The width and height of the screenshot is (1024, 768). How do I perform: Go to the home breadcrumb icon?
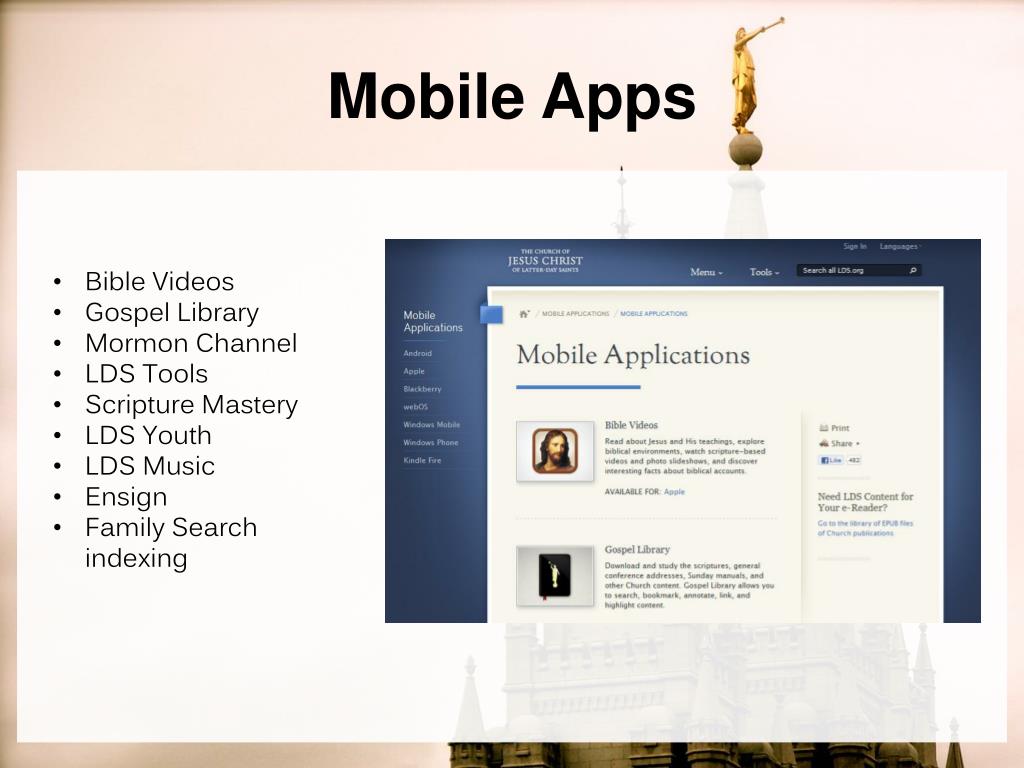point(524,313)
